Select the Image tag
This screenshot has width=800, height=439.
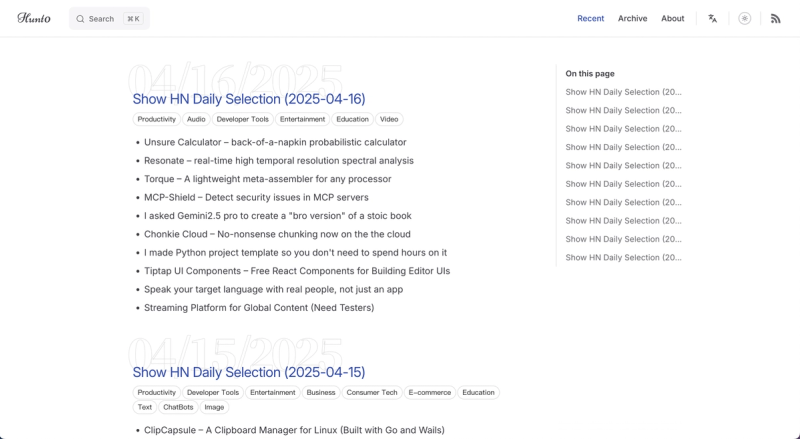tap(214, 407)
